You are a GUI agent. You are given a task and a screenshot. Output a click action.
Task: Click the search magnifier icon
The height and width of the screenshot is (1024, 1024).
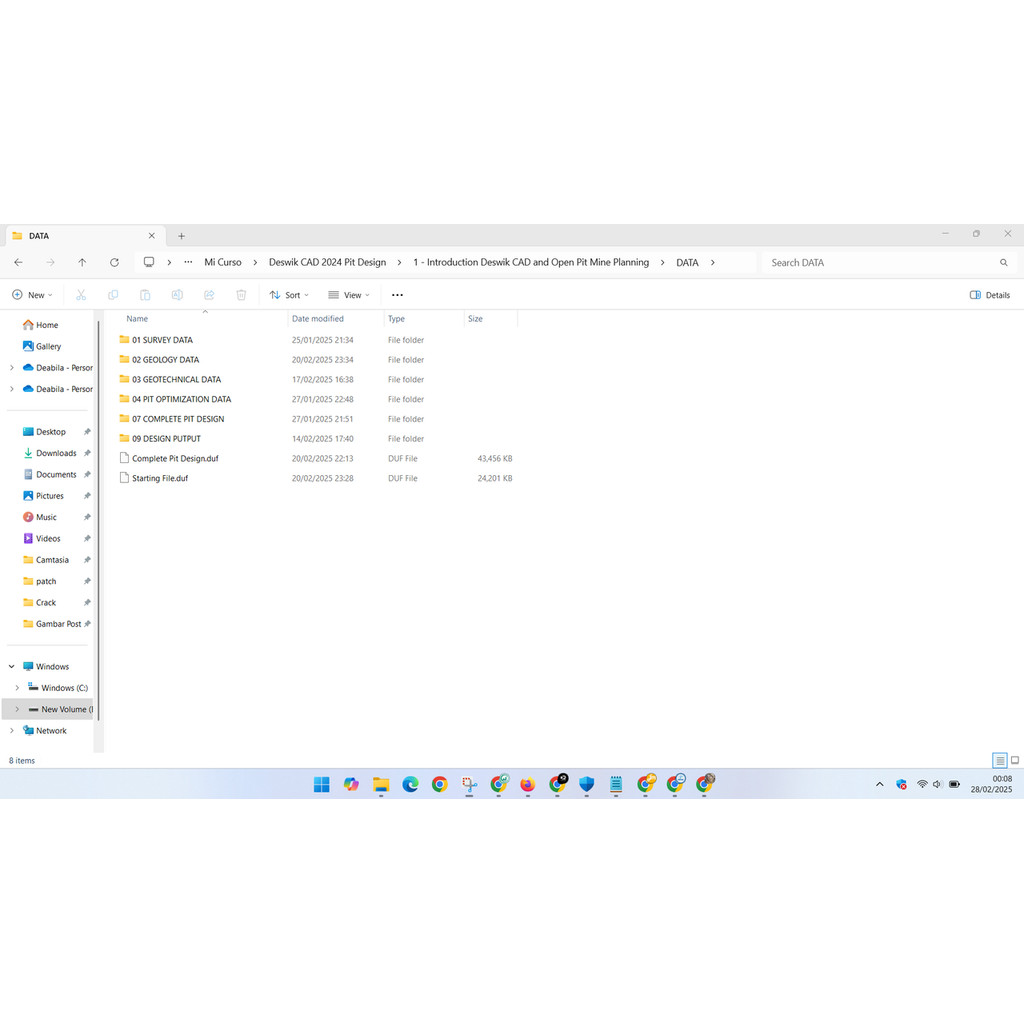click(1004, 263)
